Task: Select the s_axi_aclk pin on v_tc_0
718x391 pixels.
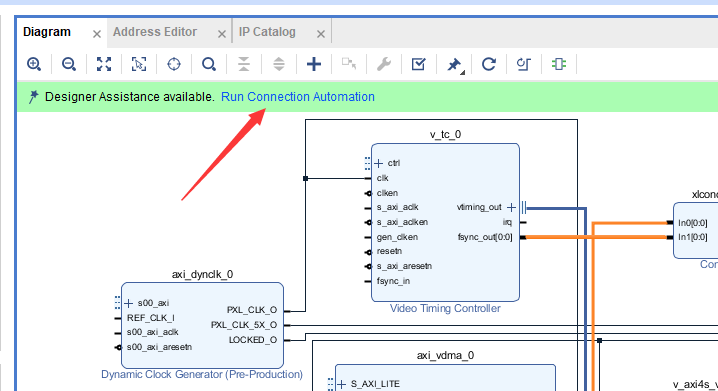Action: (x=397, y=207)
